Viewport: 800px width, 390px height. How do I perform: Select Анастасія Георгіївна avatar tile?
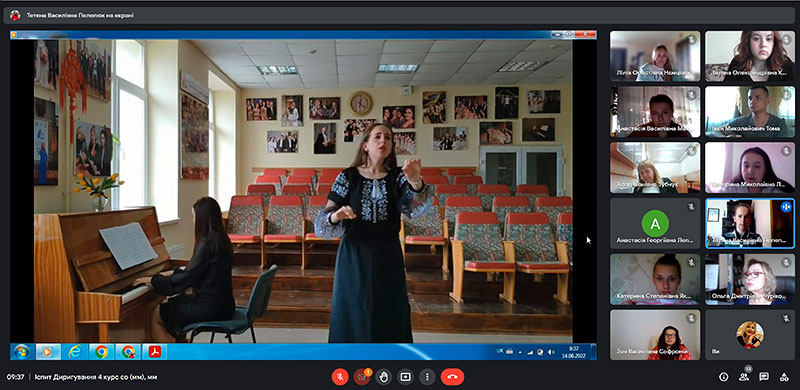[x=655, y=224]
